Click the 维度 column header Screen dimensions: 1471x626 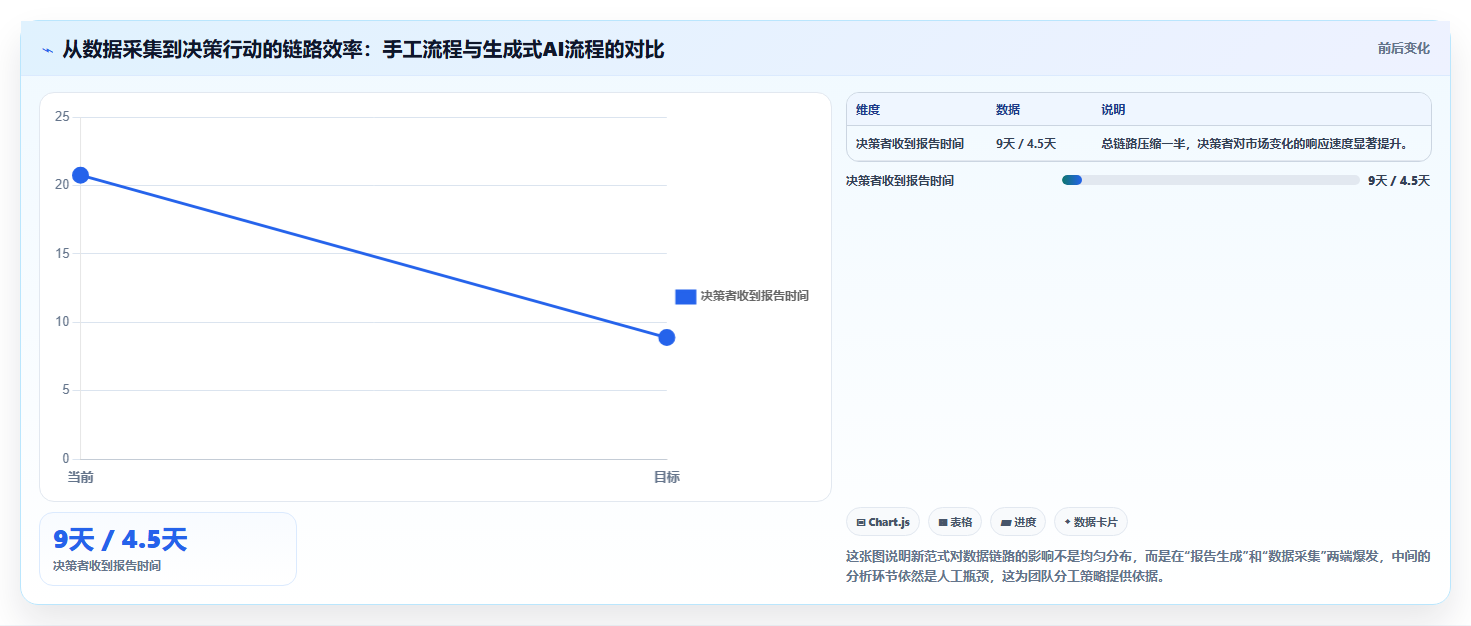point(868,110)
